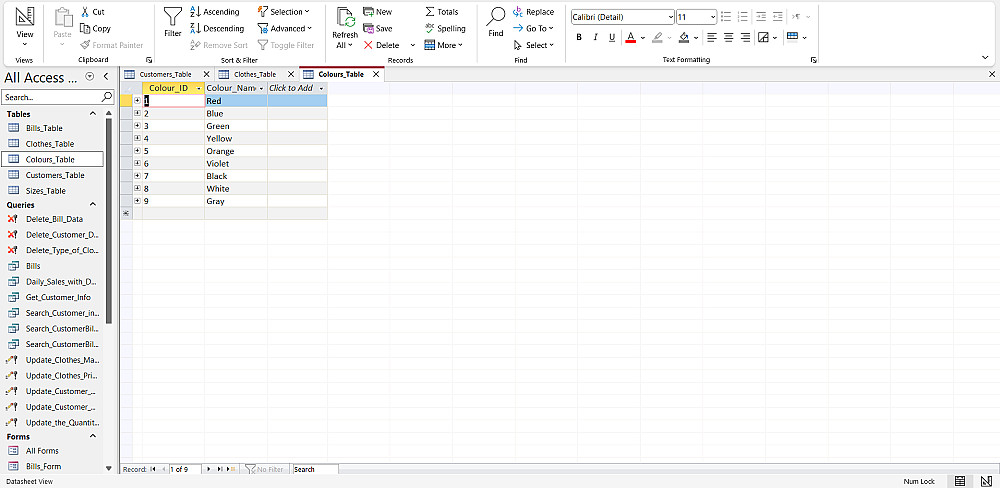
Task: Open the font name combo box
Action: point(622,17)
